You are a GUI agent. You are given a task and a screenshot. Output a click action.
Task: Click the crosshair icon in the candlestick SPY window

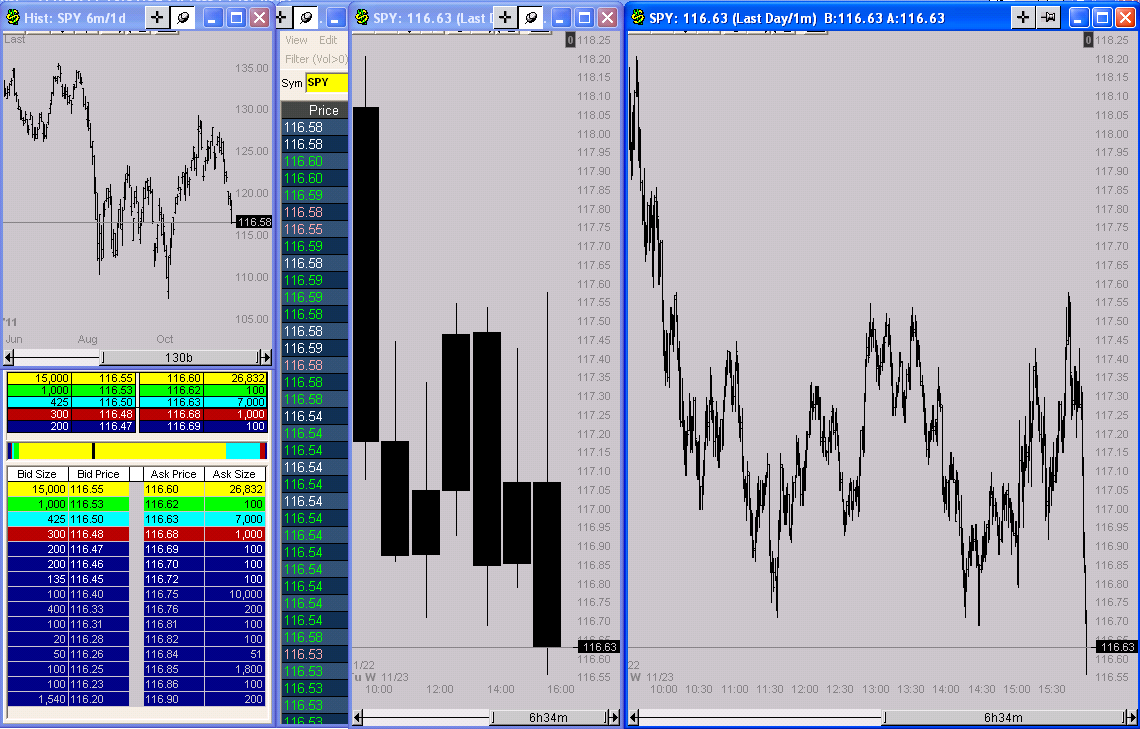click(505, 17)
